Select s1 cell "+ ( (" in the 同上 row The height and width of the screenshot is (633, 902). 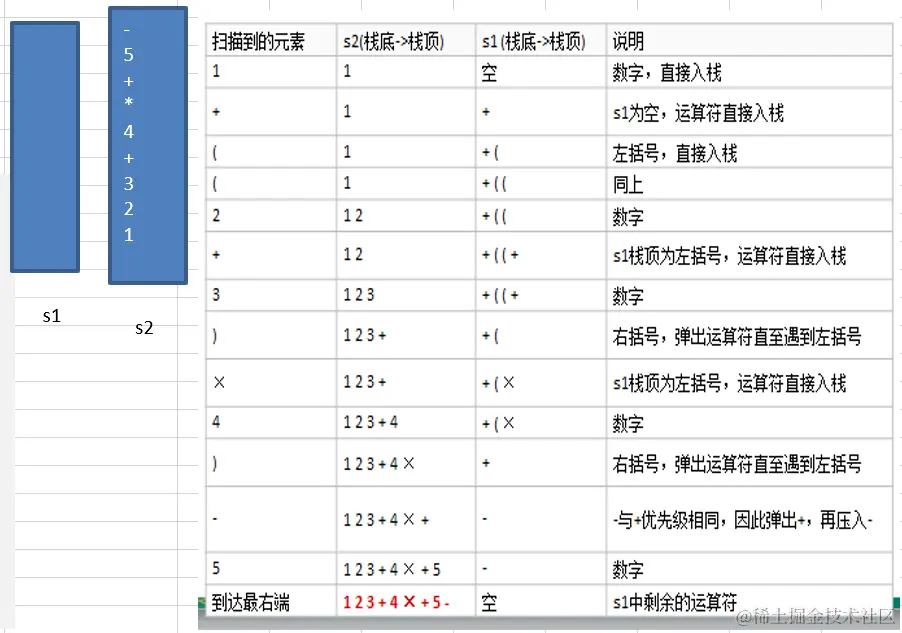click(541, 184)
